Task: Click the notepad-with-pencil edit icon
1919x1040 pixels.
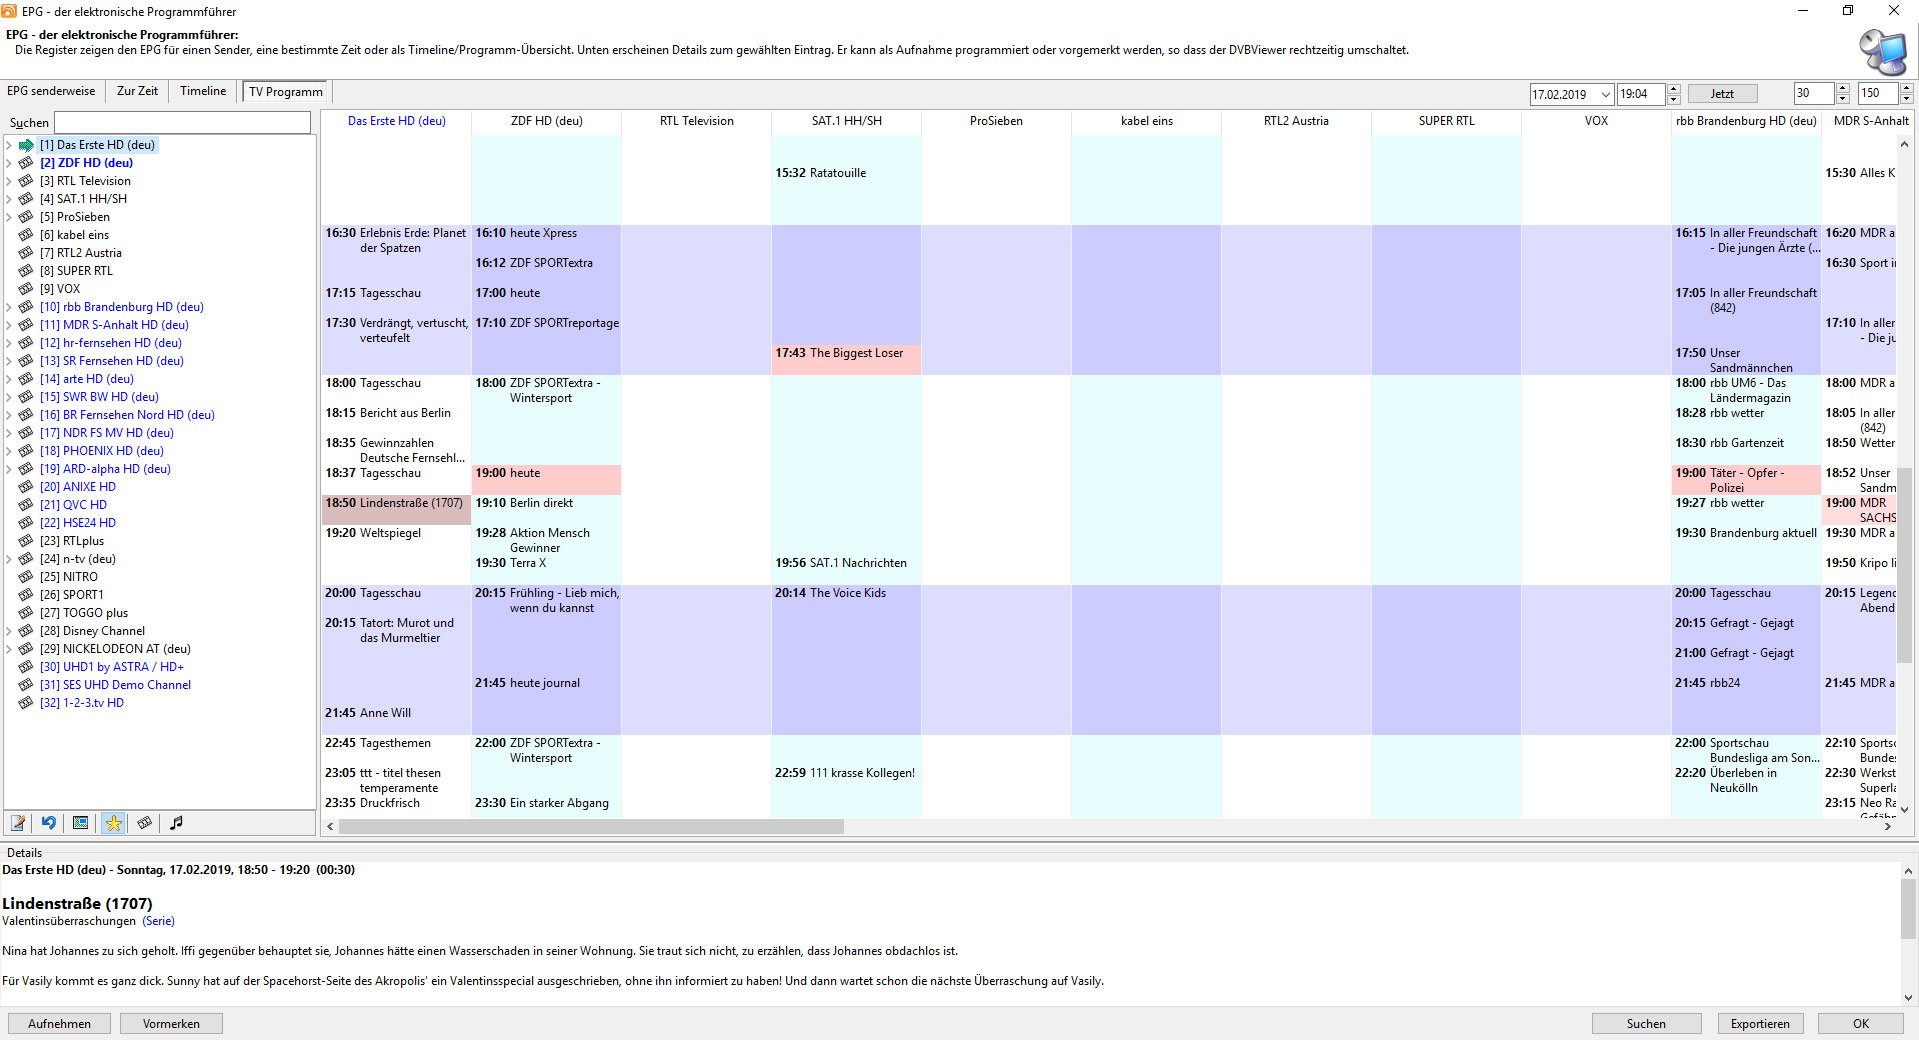Action: click(18, 823)
